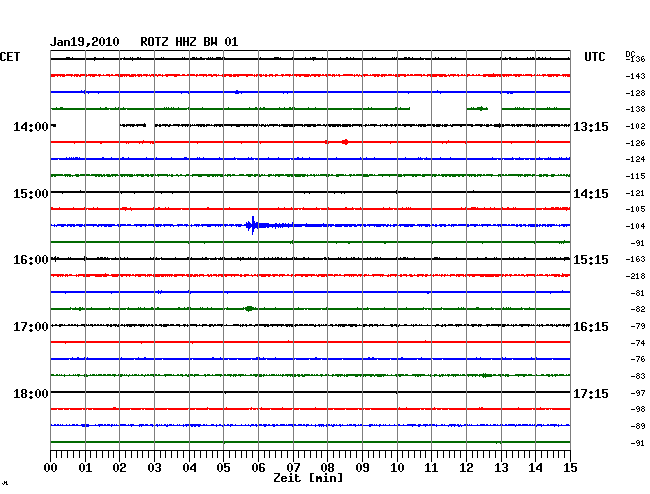This screenshot has width=650, height=494.
Task: Click the 14:15 UTC time label
Action: tap(591, 194)
